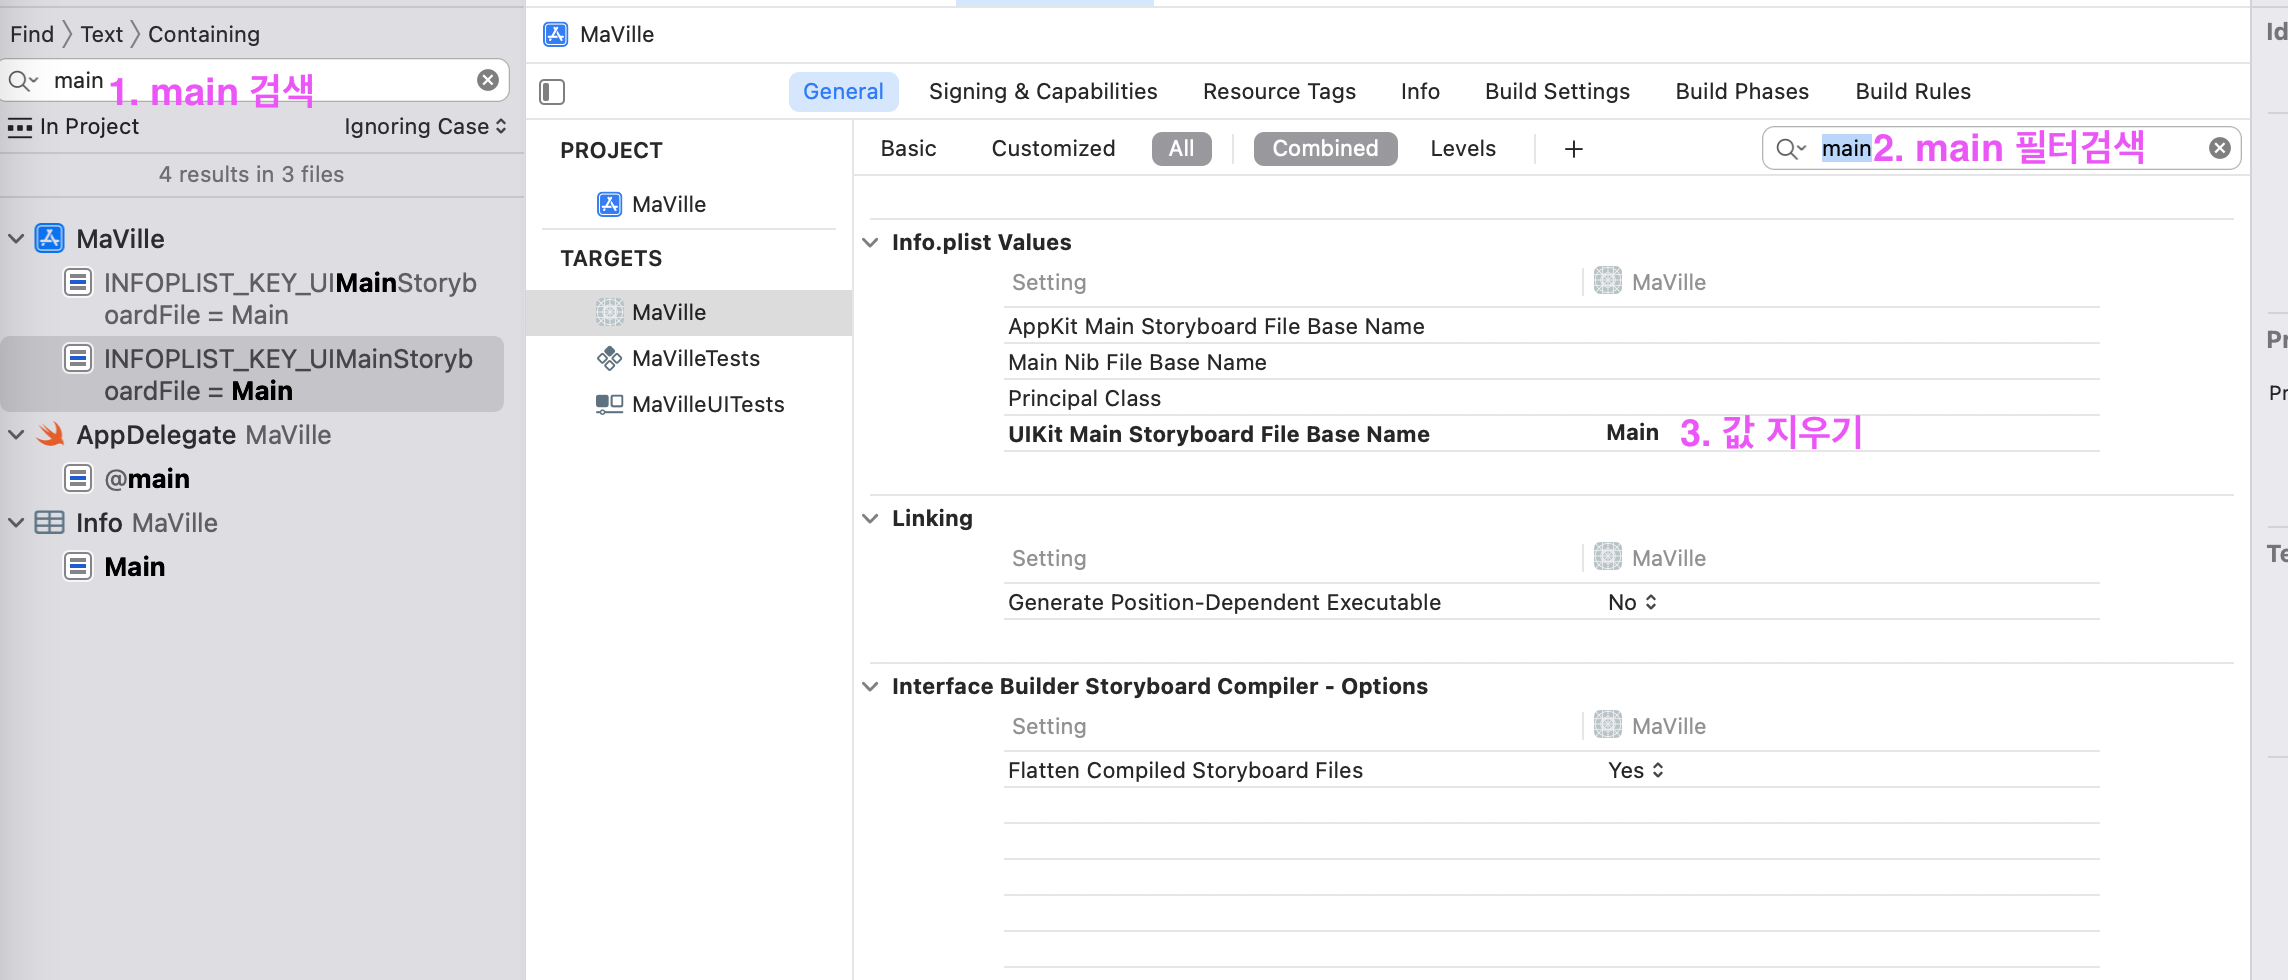Select Generate Position-Dependent Executable setting name
The height and width of the screenshot is (980, 2288).
pyautogui.click(x=1224, y=602)
